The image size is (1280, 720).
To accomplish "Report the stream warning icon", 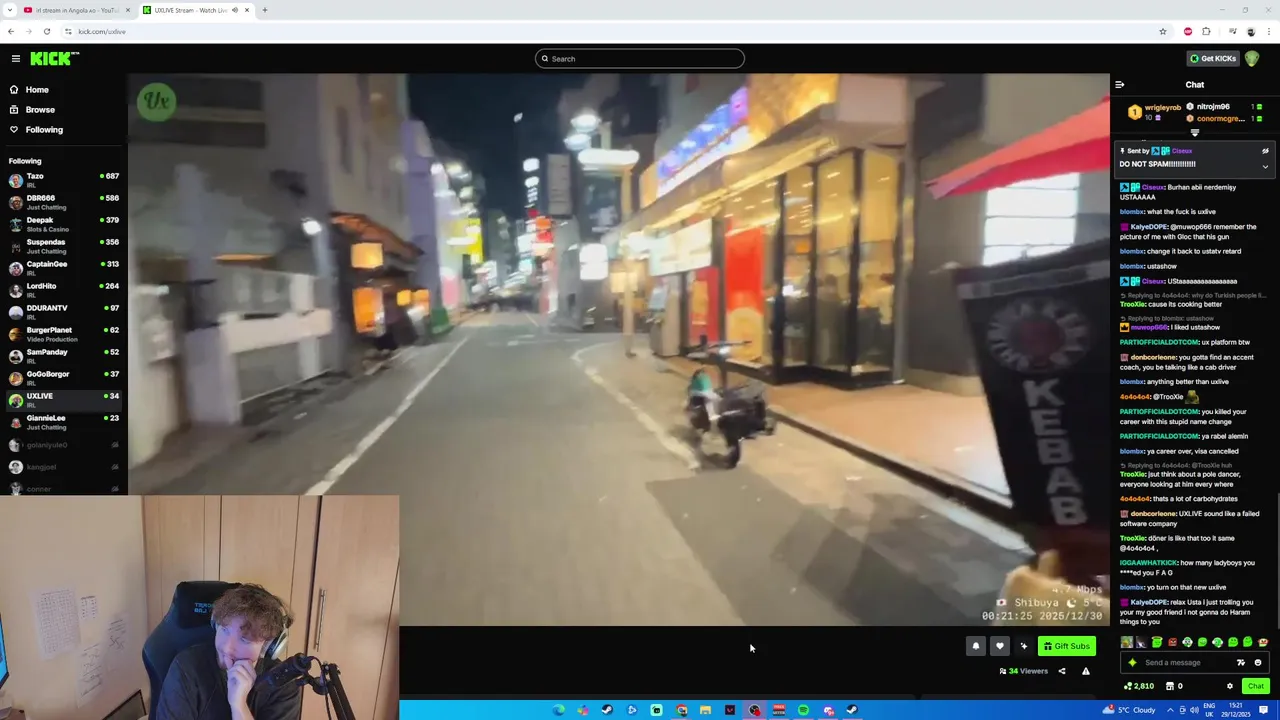I will [x=1086, y=671].
